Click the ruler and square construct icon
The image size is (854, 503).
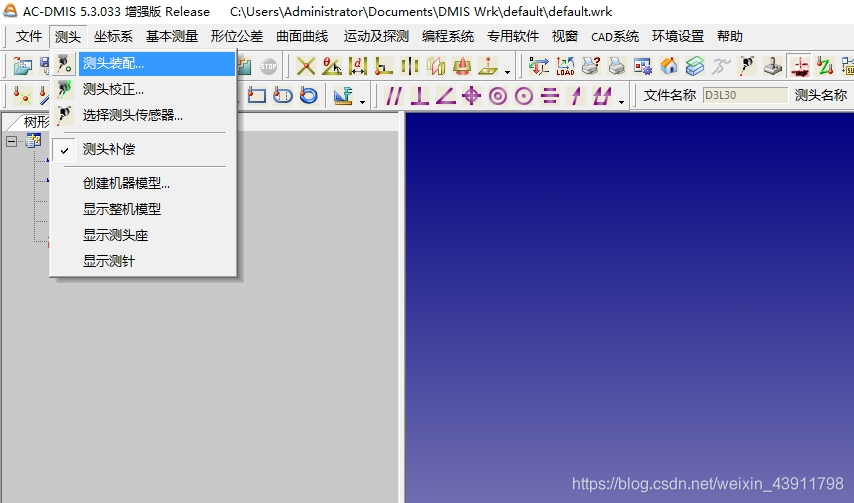click(x=343, y=96)
